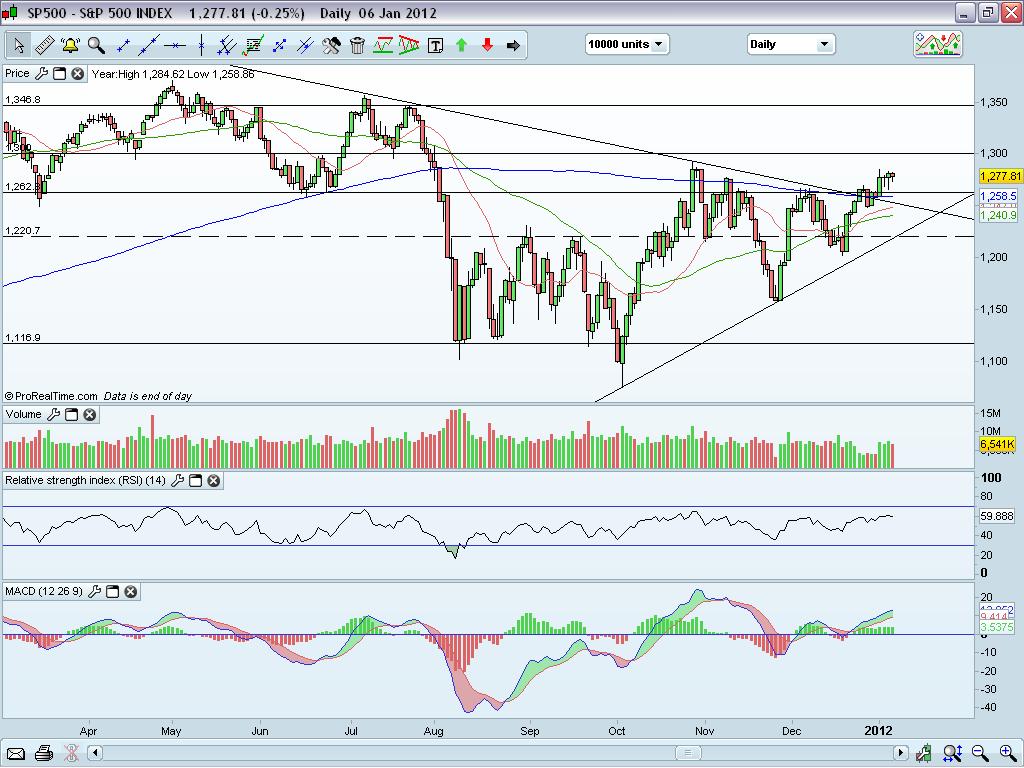Click the crossed-out link chain icon
Viewport: 1024px width, 768px height.
(x=71, y=754)
